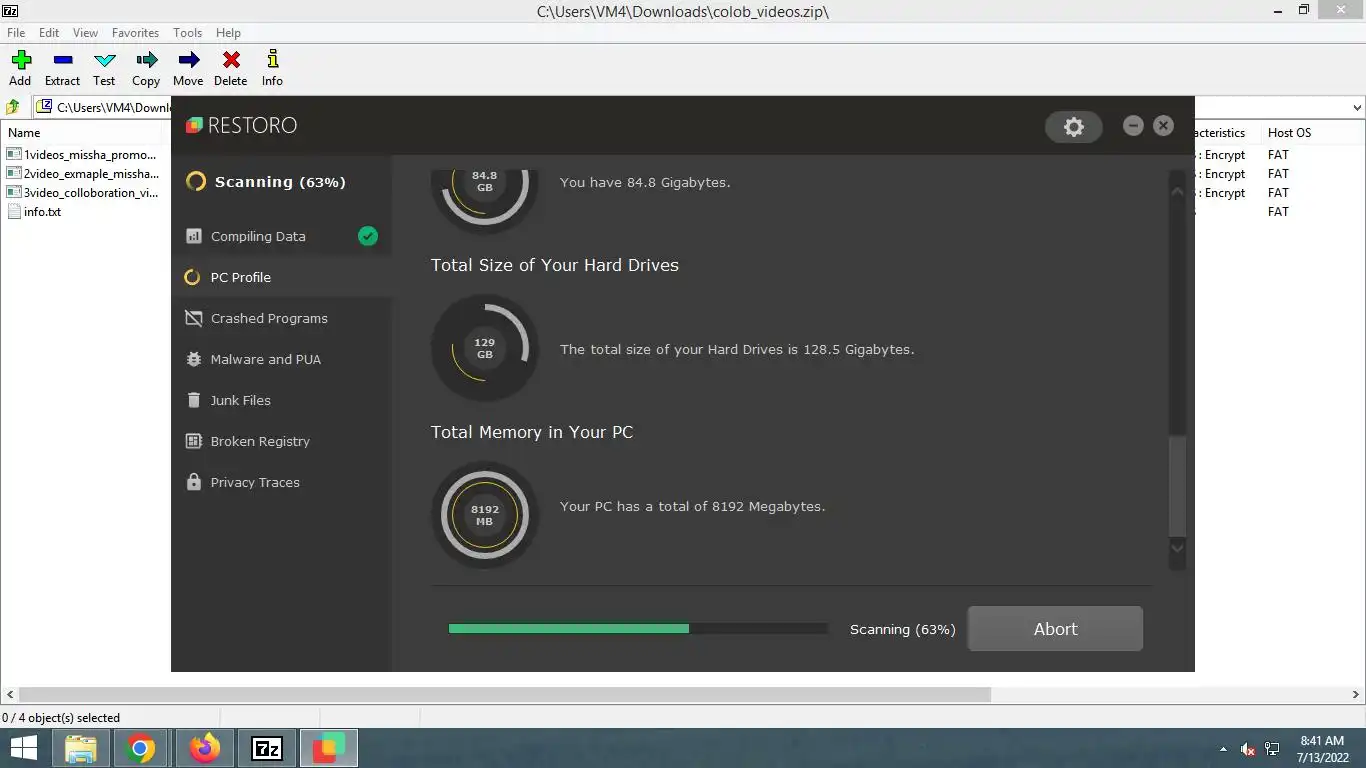Click the Restoro logo icon
1366x768 pixels.
(x=195, y=125)
